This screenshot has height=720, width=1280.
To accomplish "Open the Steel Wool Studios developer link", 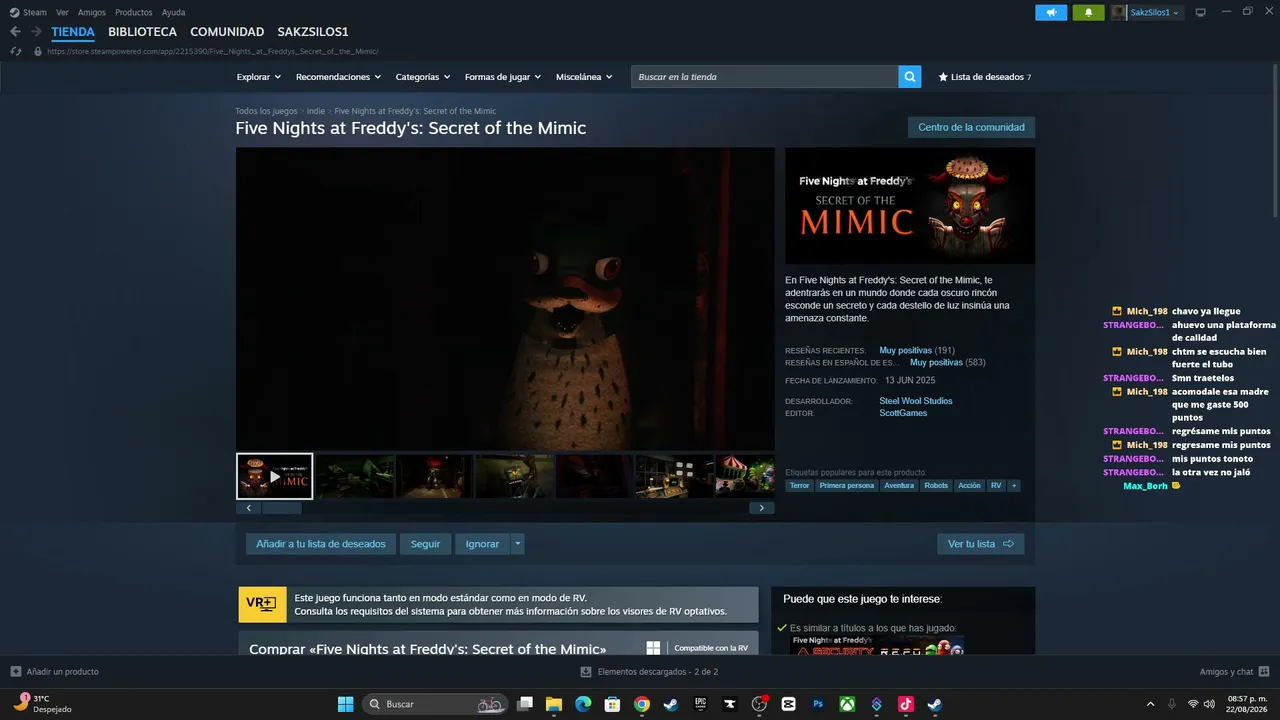I will click(x=916, y=401).
